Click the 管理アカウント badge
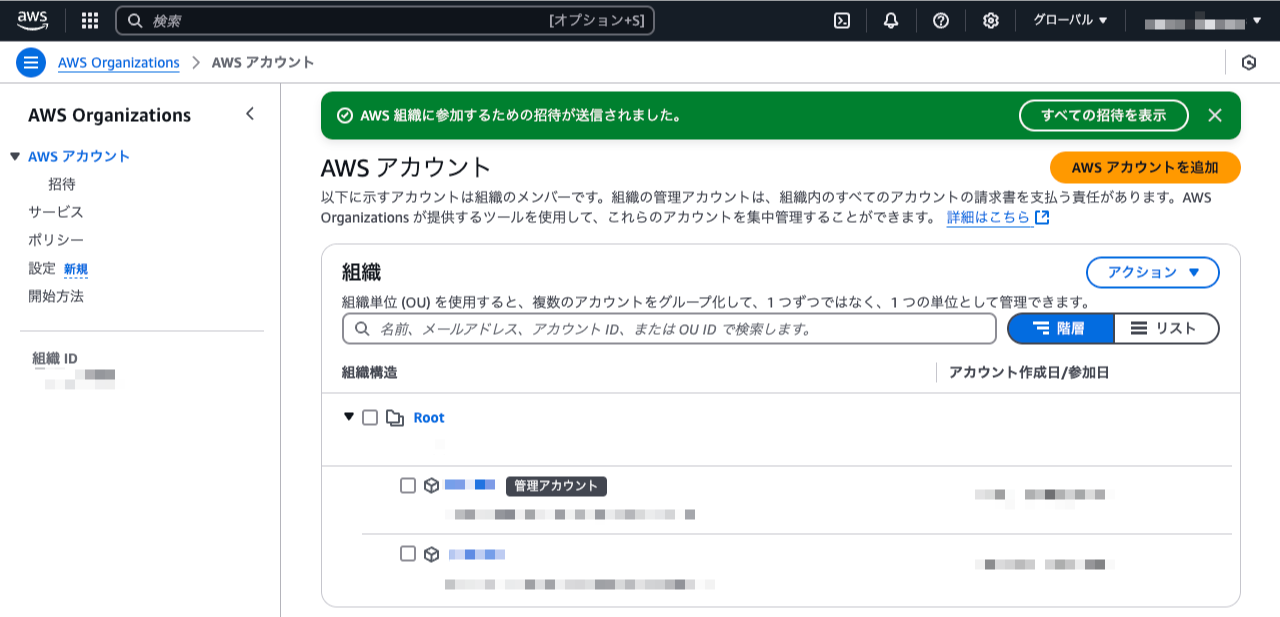This screenshot has height=617, width=1280. [556, 486]
